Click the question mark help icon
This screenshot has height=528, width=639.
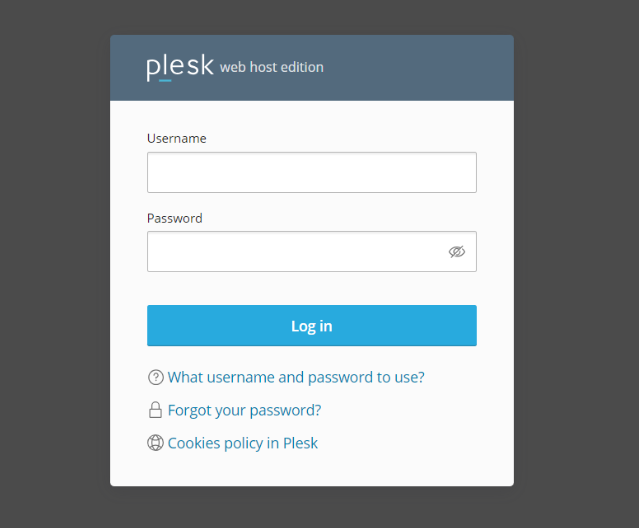[155, 377]
